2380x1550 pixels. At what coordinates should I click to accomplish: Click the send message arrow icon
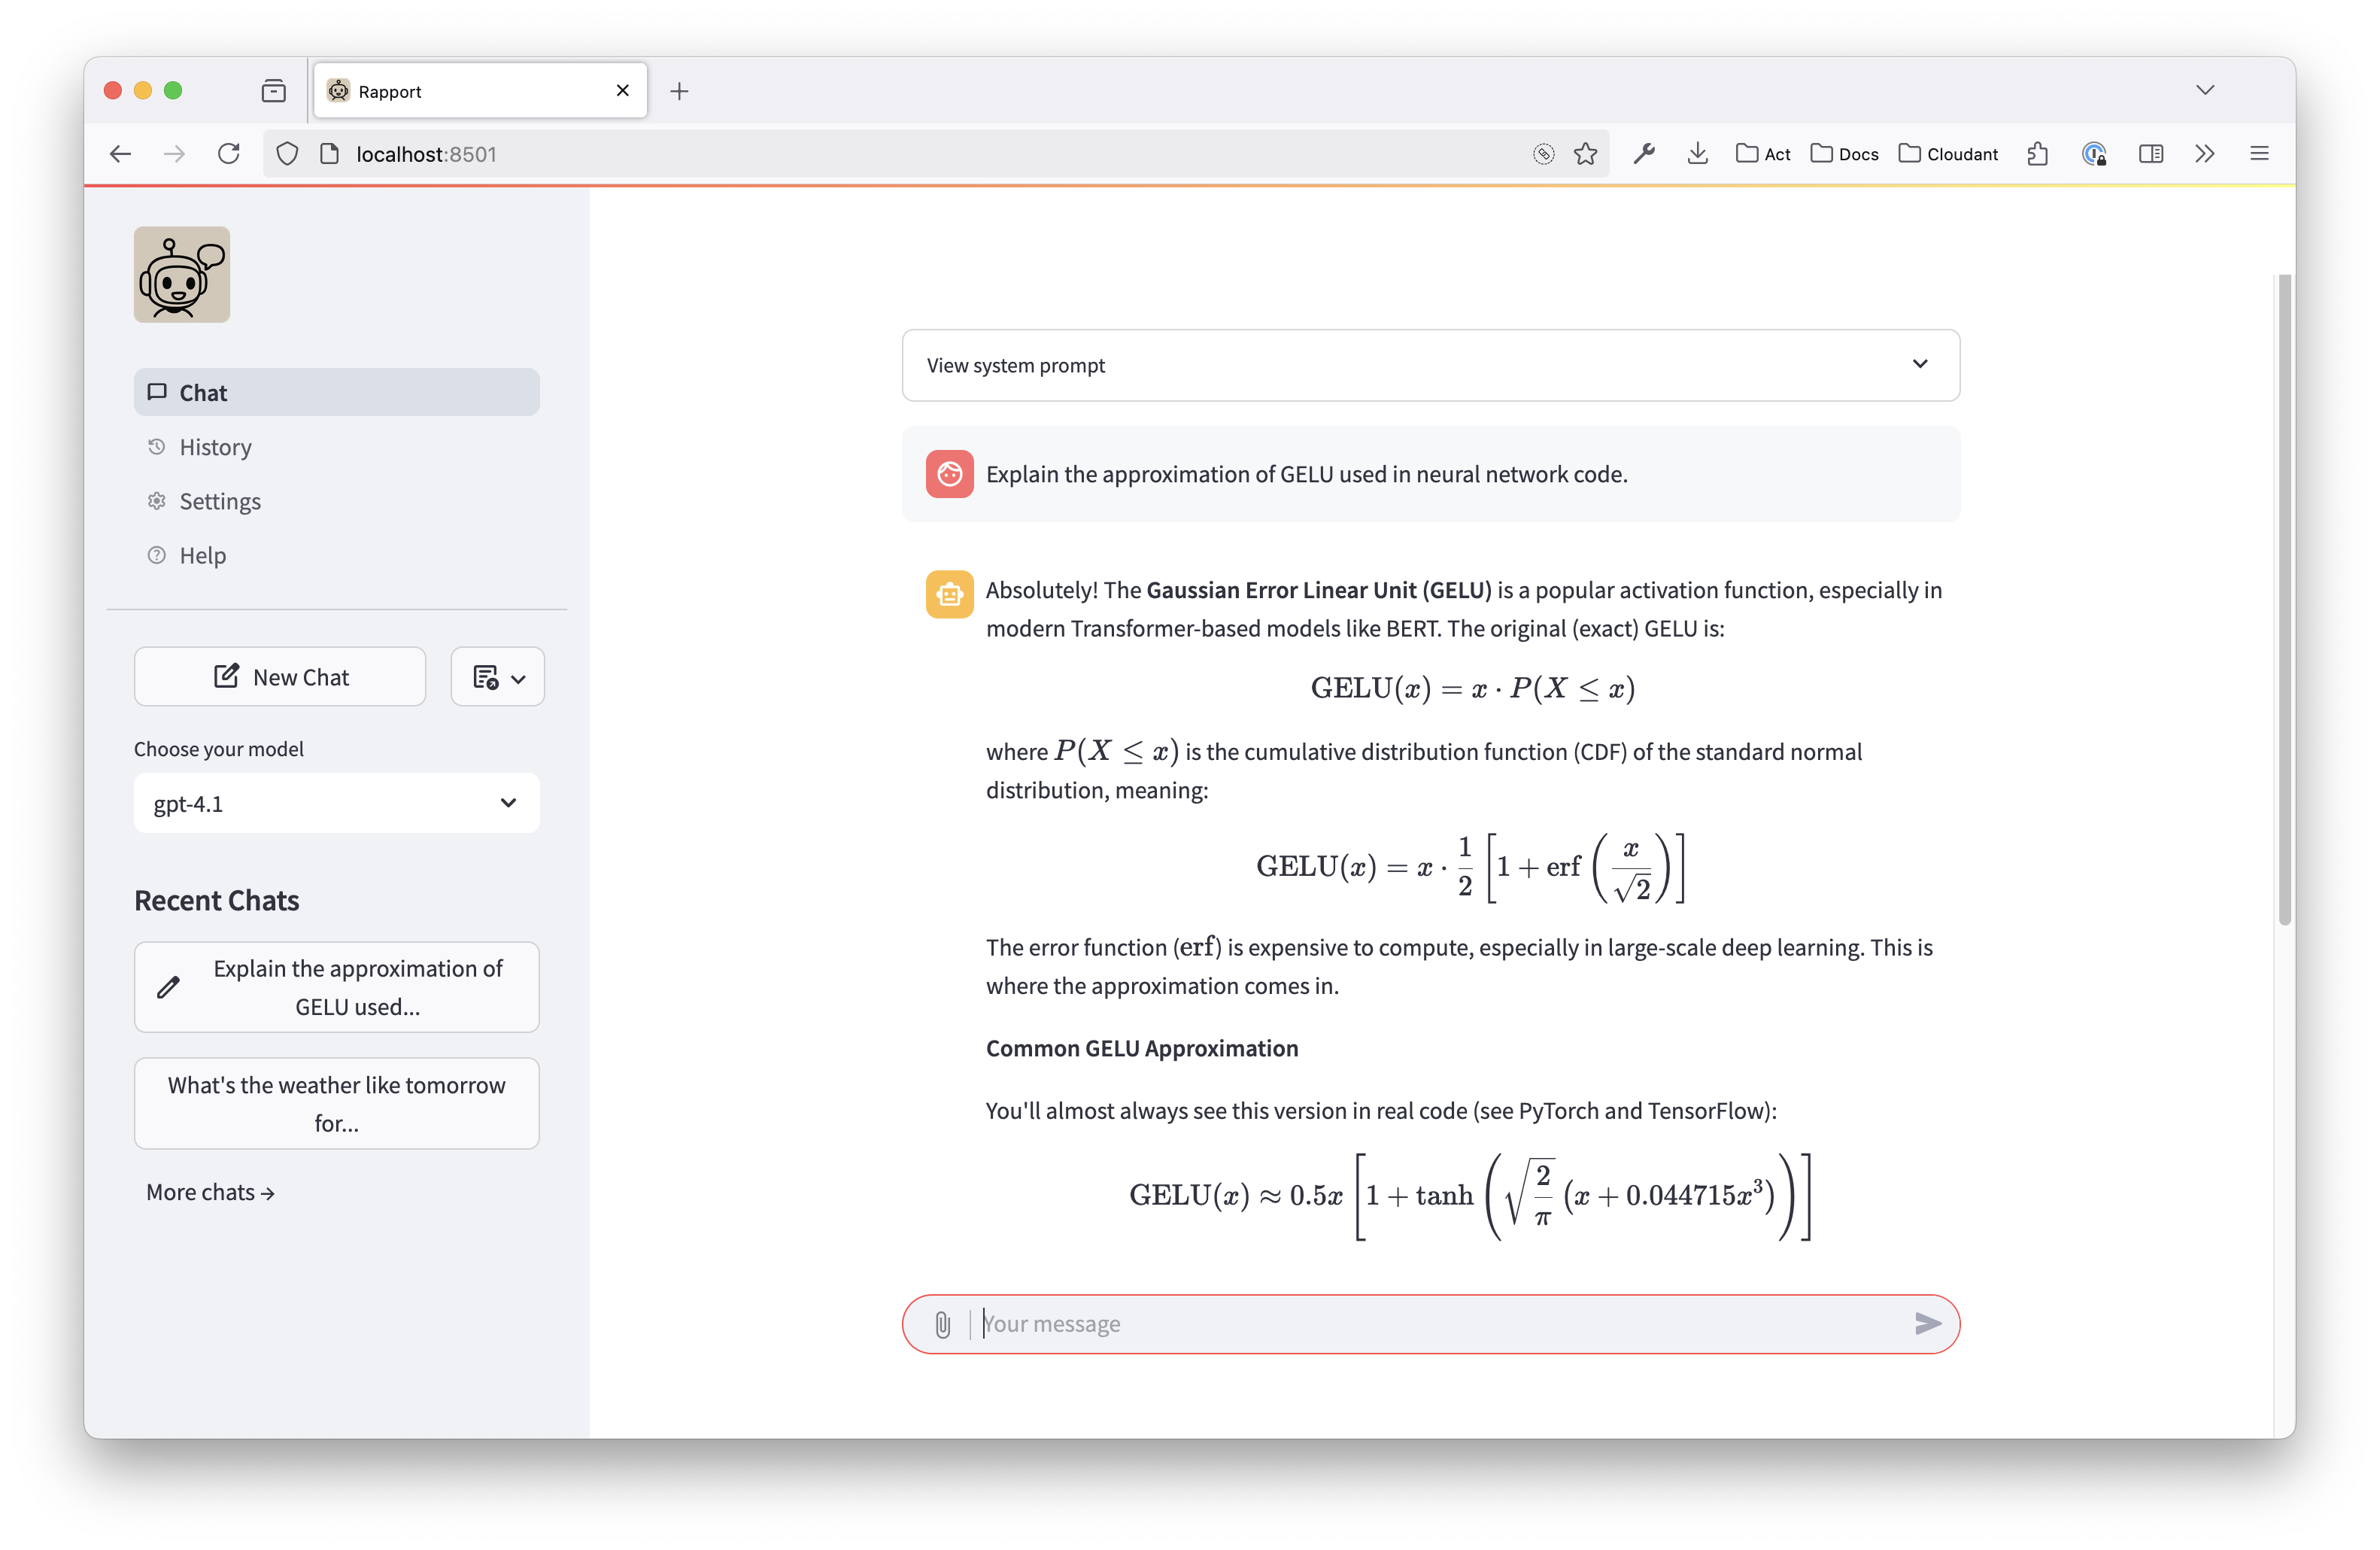click(1928, 1324)
